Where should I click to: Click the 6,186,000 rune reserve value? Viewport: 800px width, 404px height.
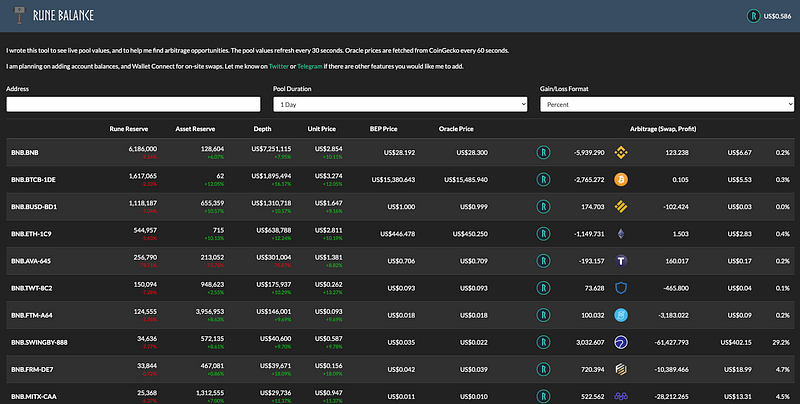[x=142, y=149]
